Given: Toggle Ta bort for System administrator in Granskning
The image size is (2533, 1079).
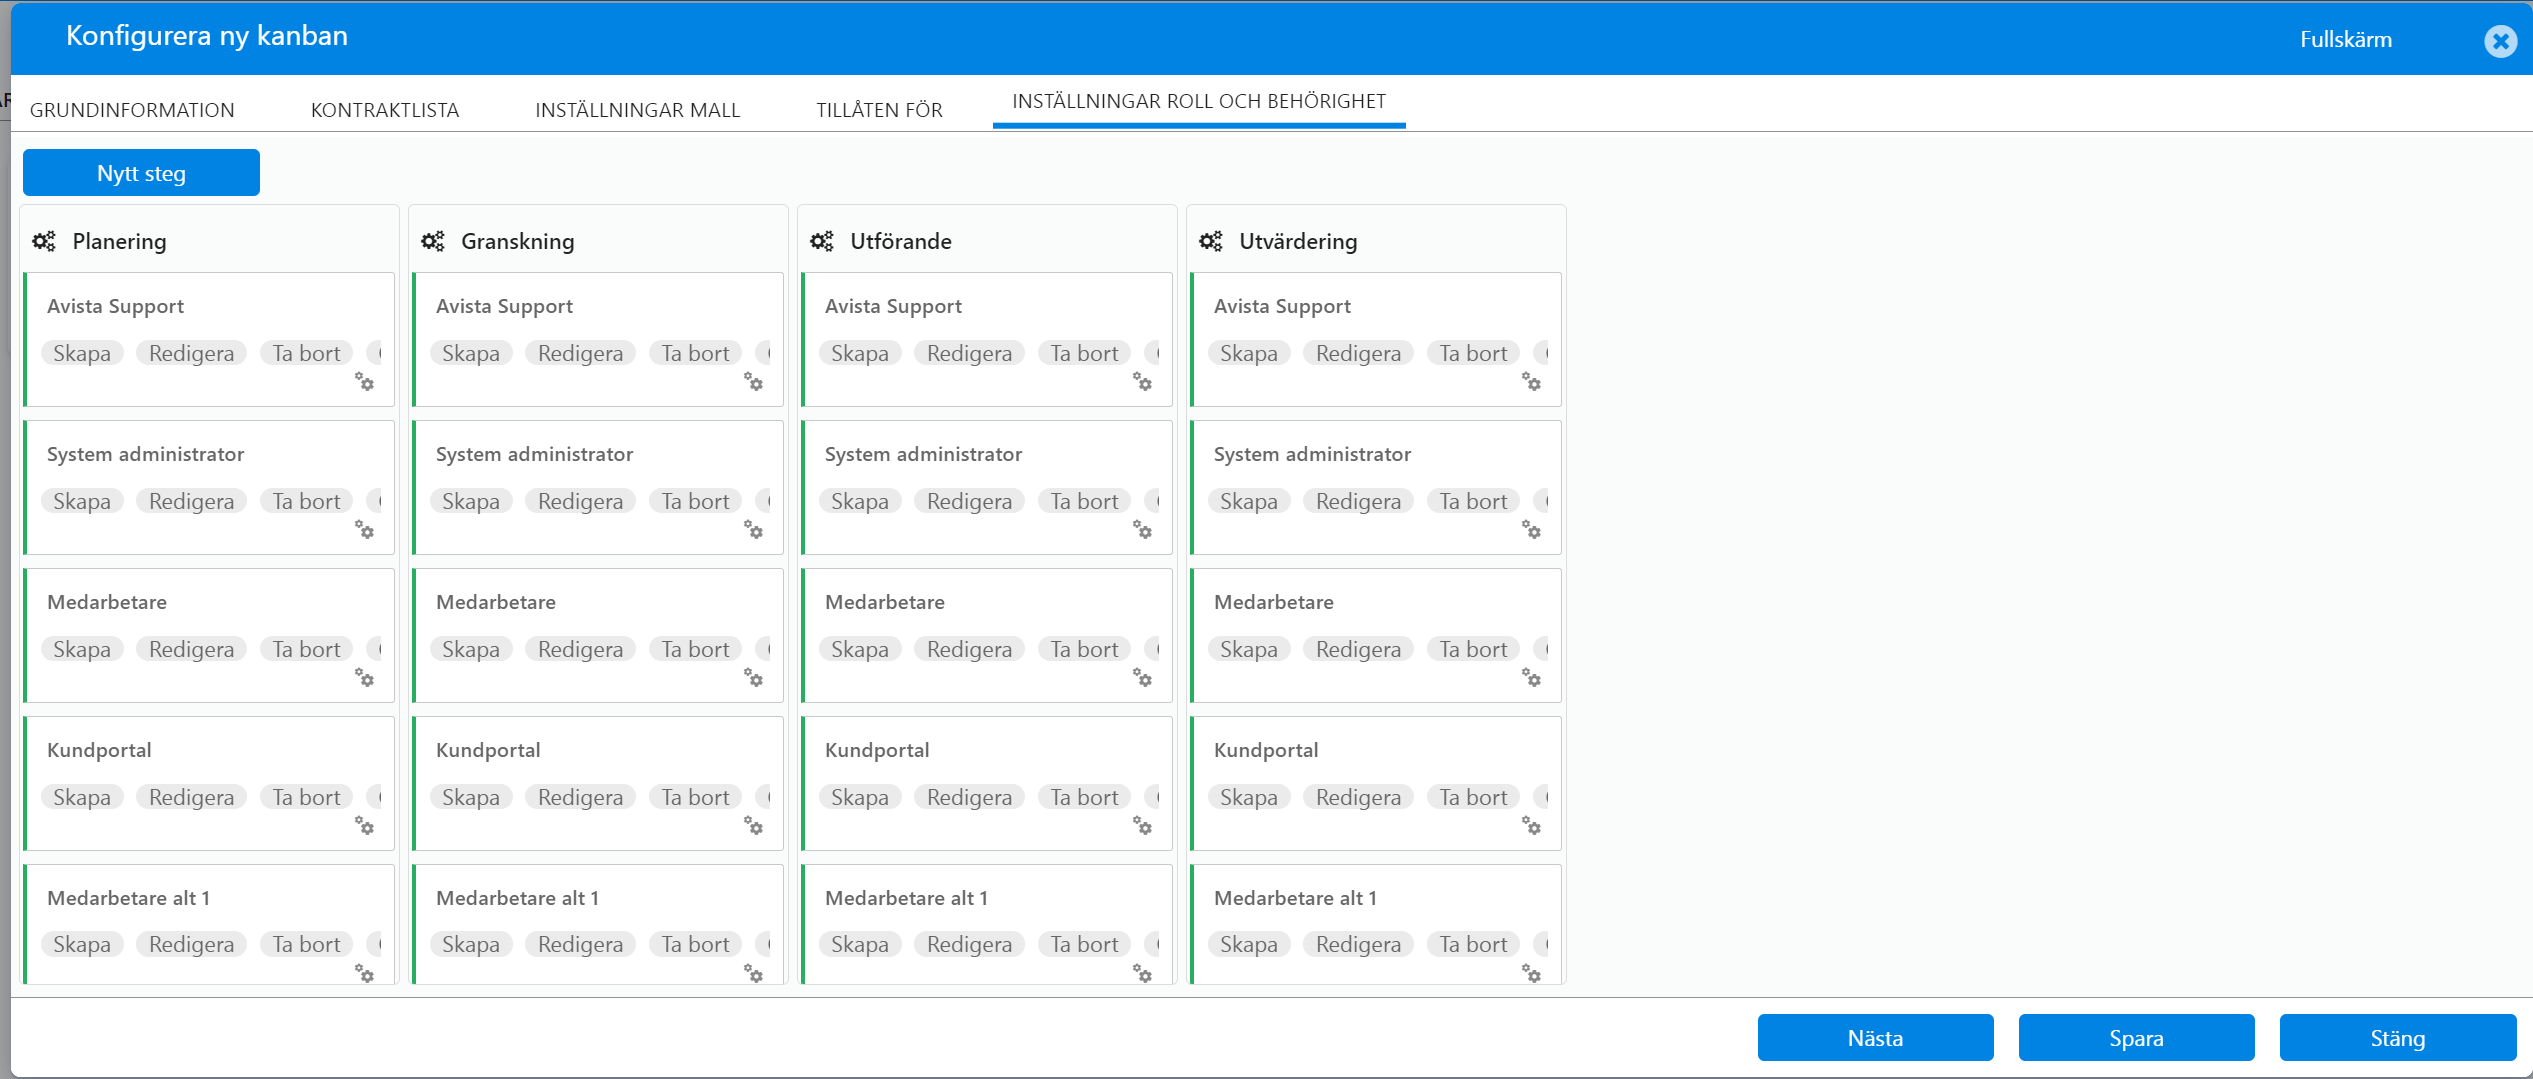Looking at the screenshot, I should click(696, 501).
